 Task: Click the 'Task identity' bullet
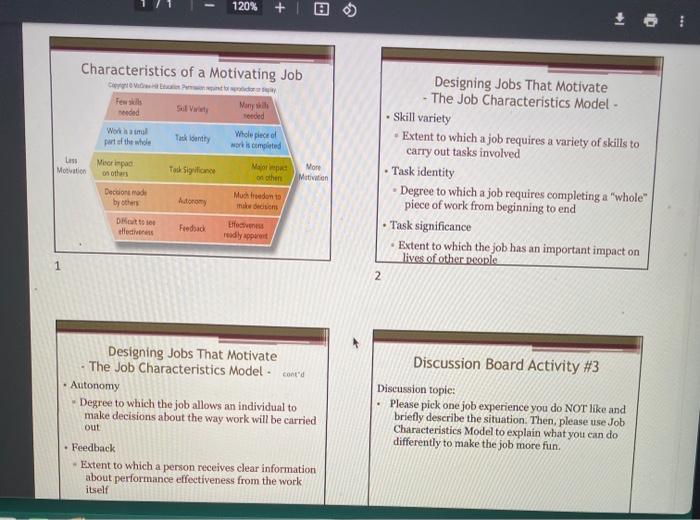423,172
